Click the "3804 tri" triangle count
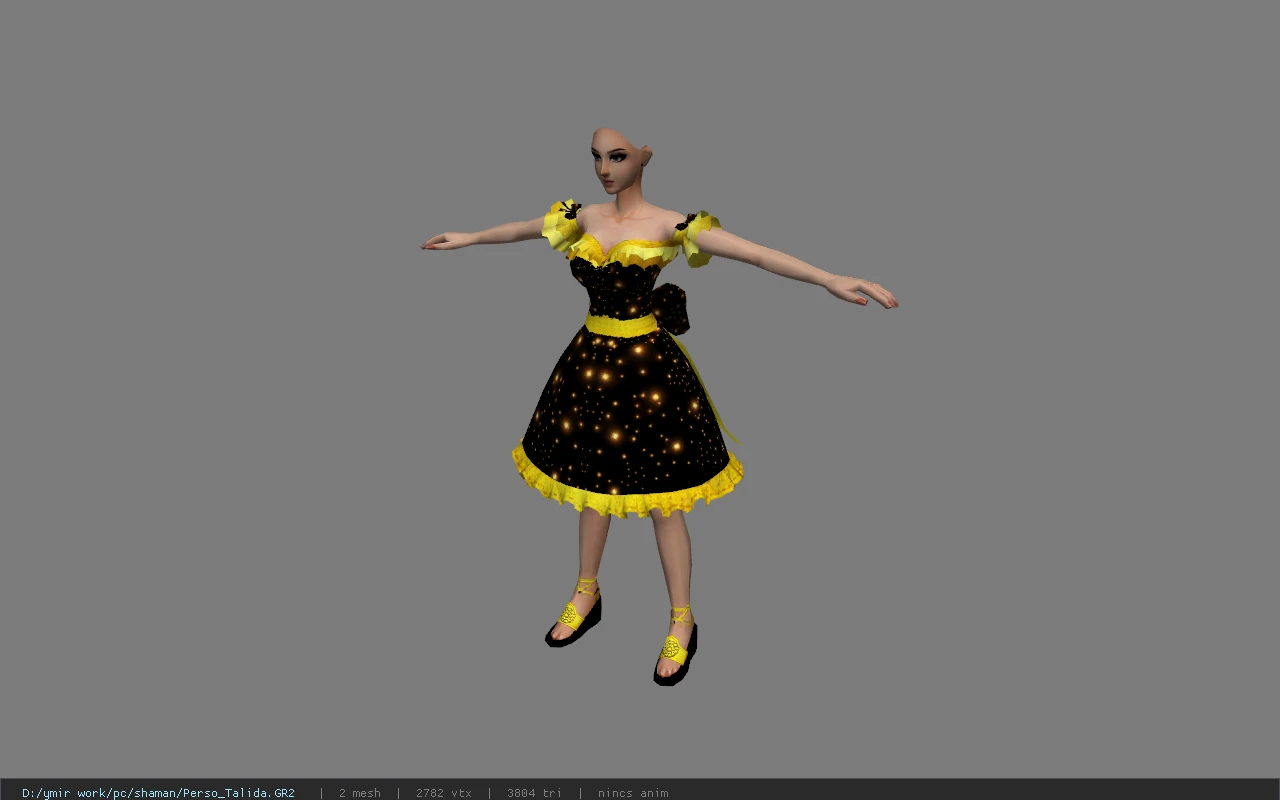The width and height of the screenshot is (1280, 800). 534,793
